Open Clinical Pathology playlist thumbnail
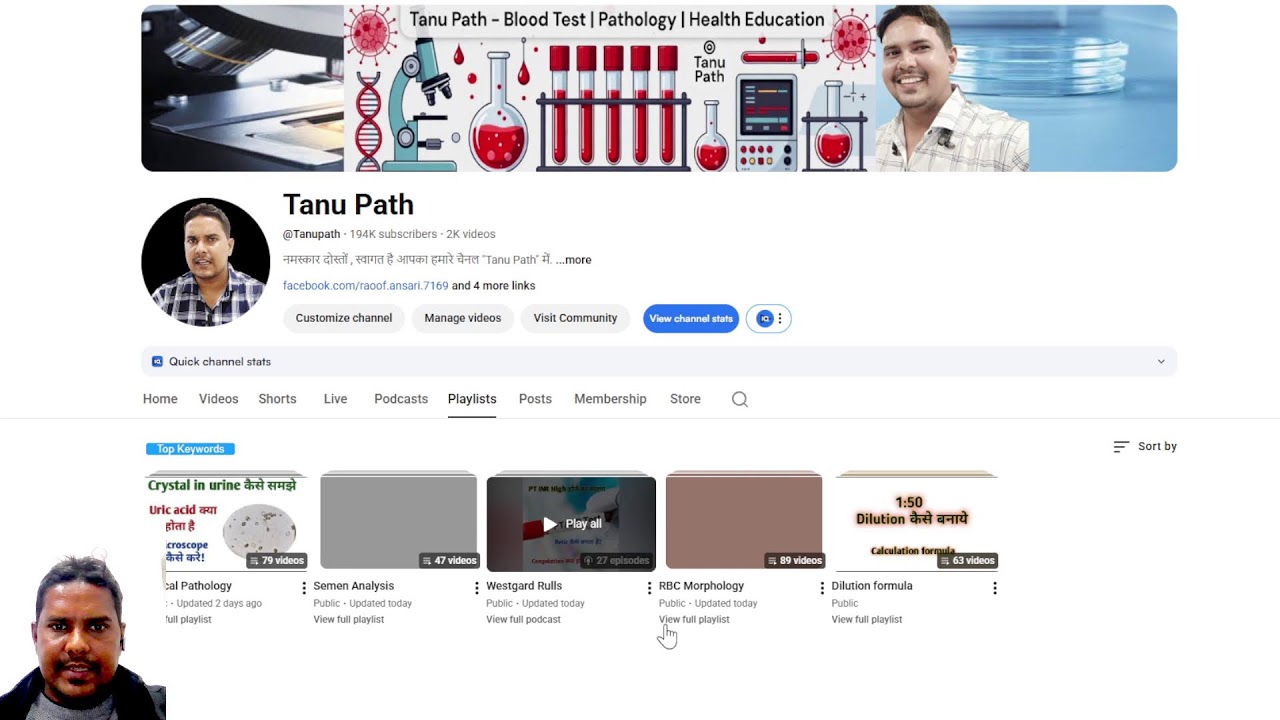The height and width of the screenshot is (720, 1280). [x=226, y=522]
